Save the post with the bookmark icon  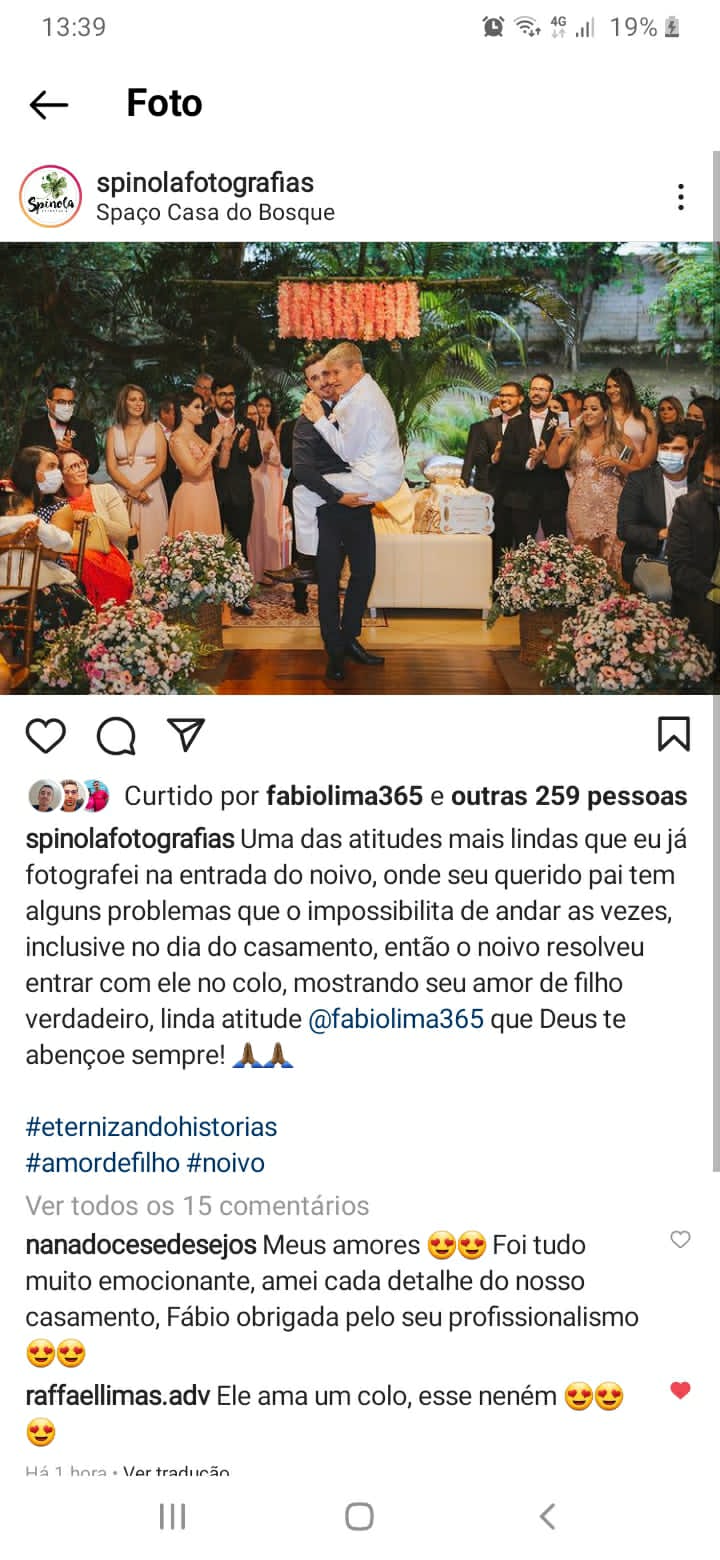point(674,734)
